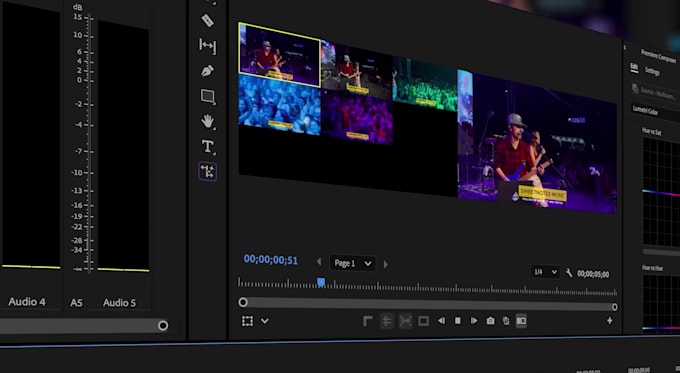Image resolution: width=680 pixels, height=373 pixels.
Task: Click the dotted-square icon at monitor bottom-left
Action: point(247,321)
